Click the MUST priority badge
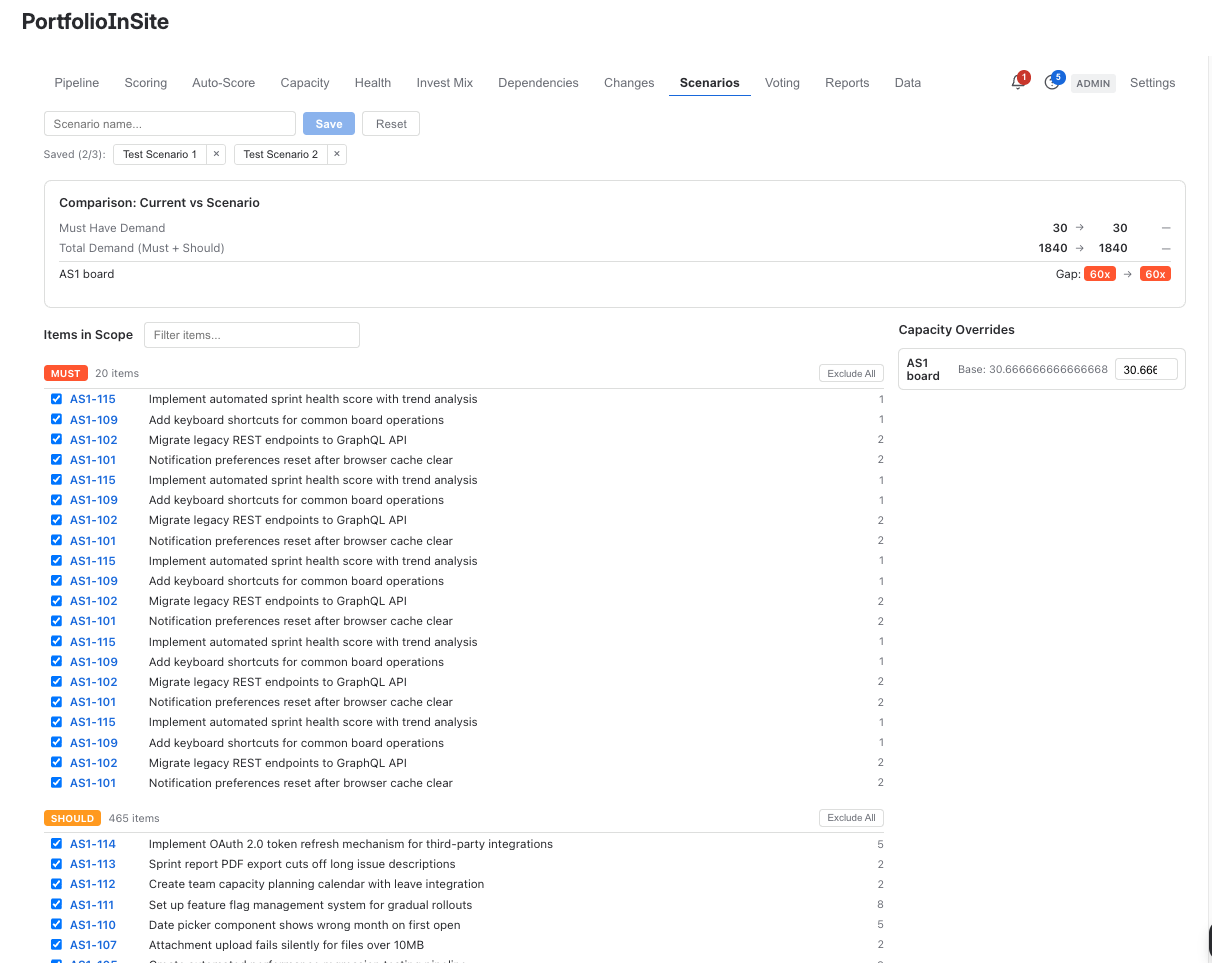 pos(65,372)
